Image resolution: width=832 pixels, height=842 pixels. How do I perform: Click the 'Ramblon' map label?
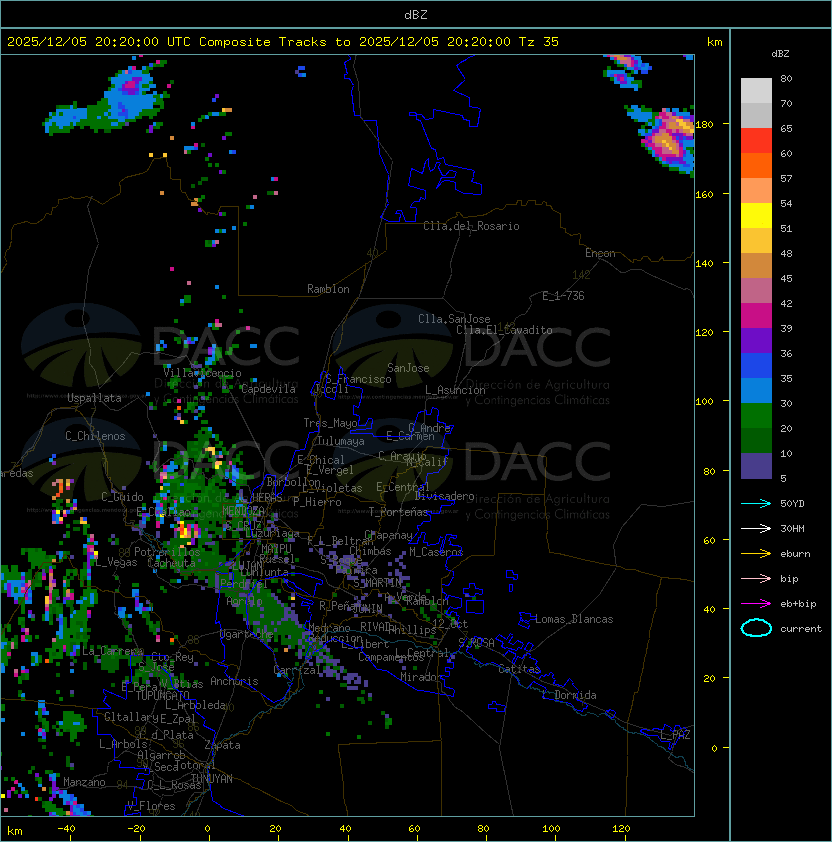point(328,289)
